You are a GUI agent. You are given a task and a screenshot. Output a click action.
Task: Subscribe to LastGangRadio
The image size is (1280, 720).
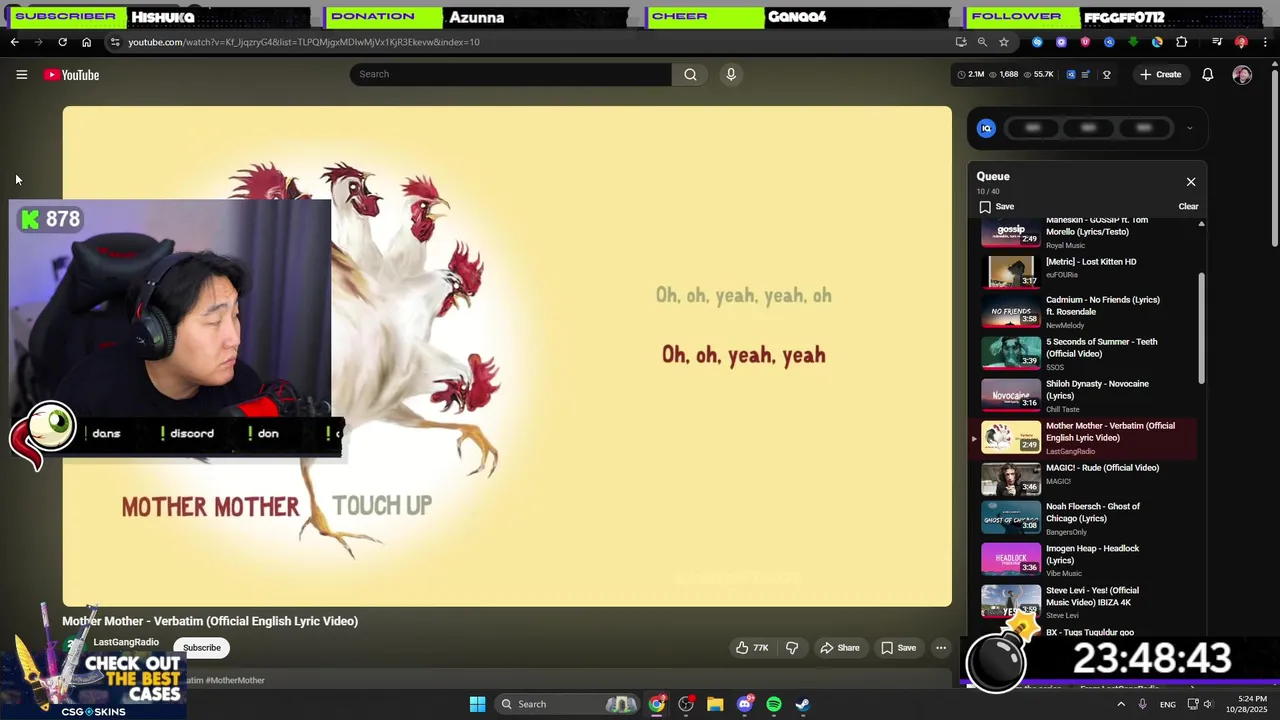point(202,648)
